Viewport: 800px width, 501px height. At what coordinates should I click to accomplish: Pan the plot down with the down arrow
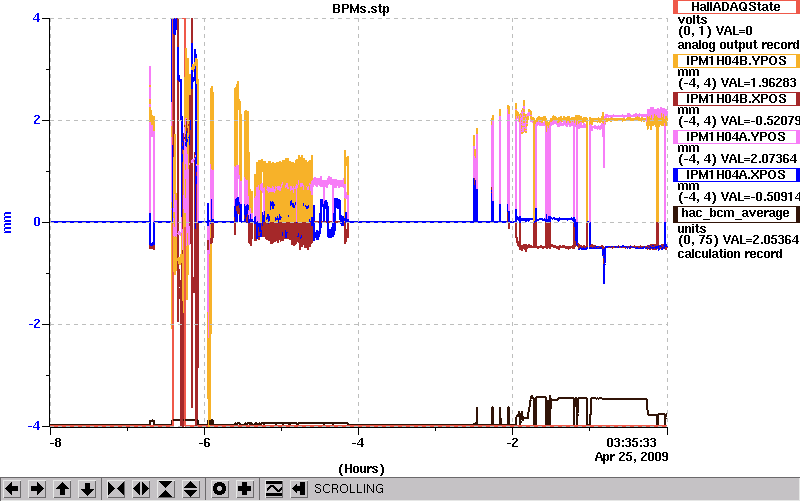coord(87,489)
